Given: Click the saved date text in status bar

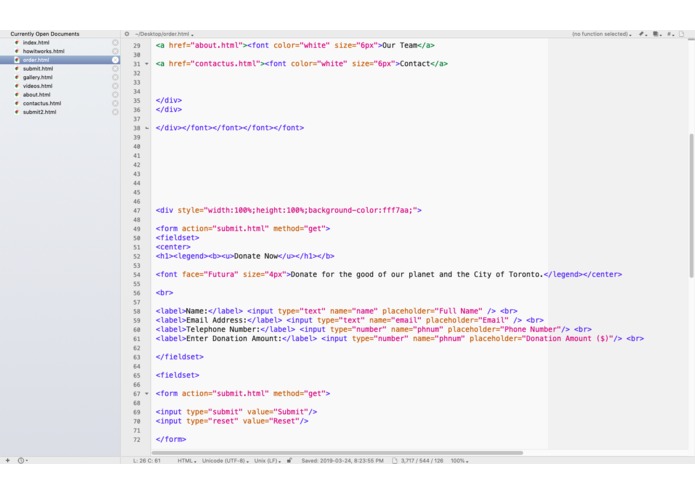Looking at the screenshot, I should [x=342, y=461].
